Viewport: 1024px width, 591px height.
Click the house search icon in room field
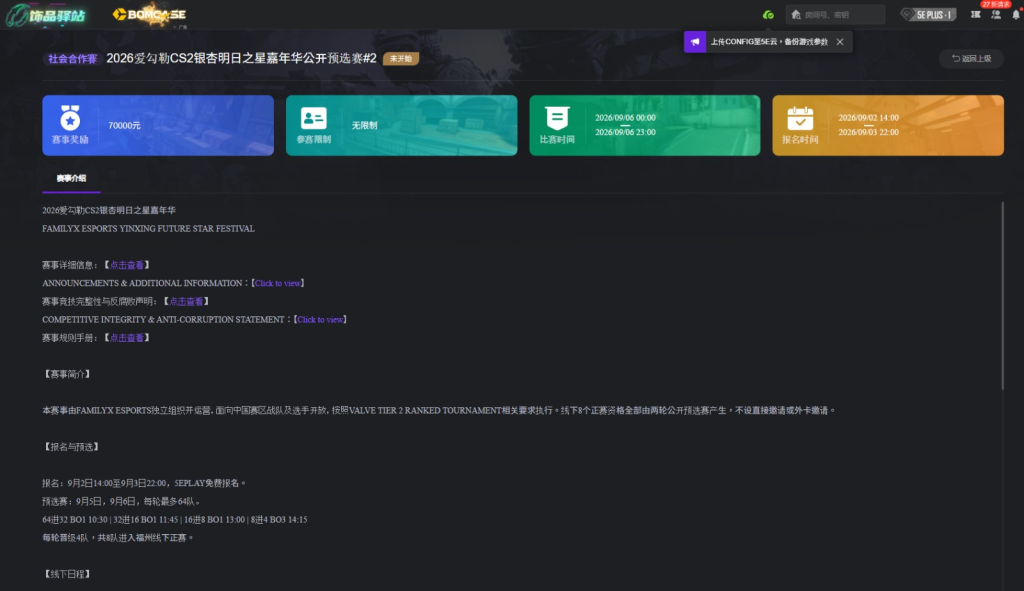click(x=795, y=14)
